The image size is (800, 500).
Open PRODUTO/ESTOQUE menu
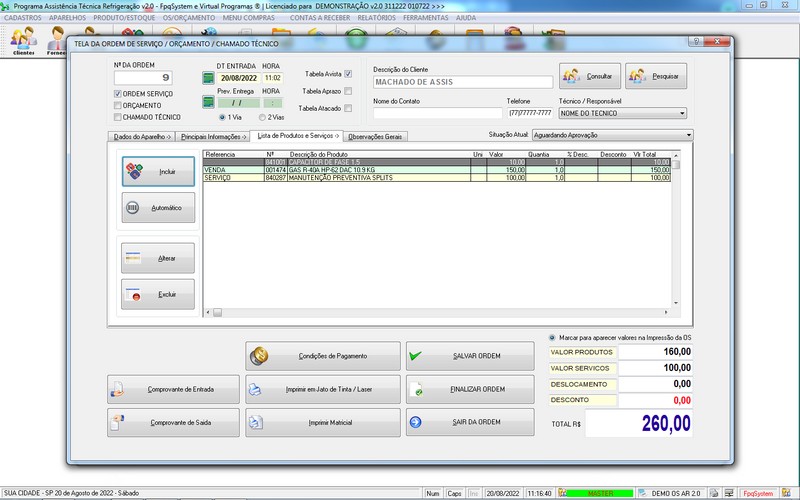(x=124, y=18)
